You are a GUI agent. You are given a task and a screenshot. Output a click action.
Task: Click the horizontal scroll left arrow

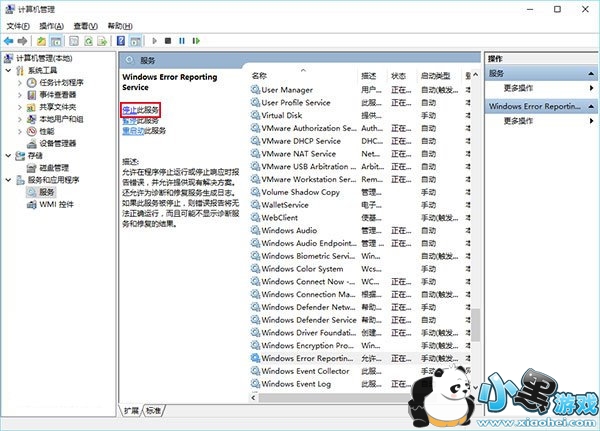tap(254, 398)
